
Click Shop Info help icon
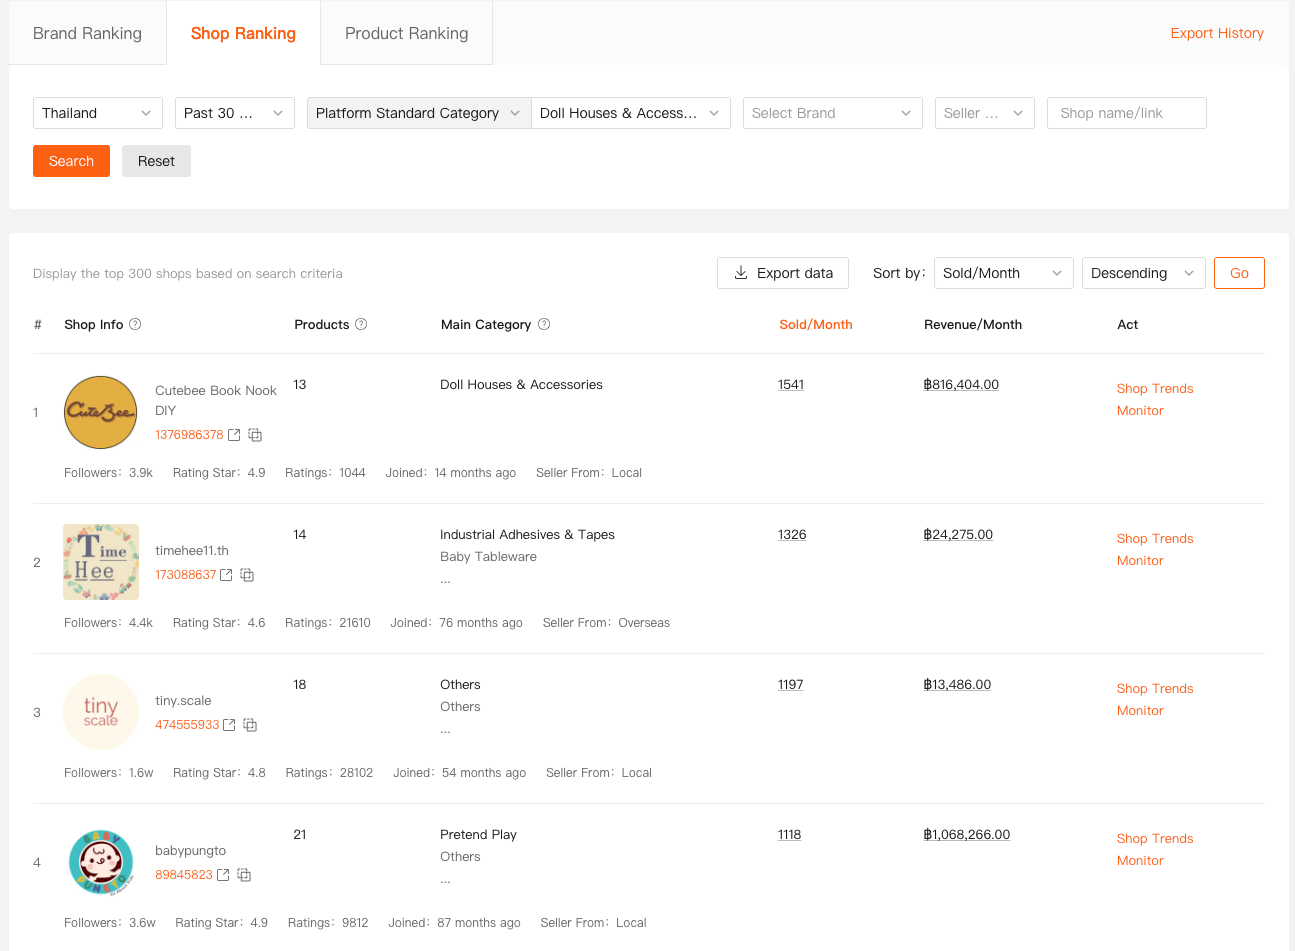pyautogui.click(x=135, y=324)
